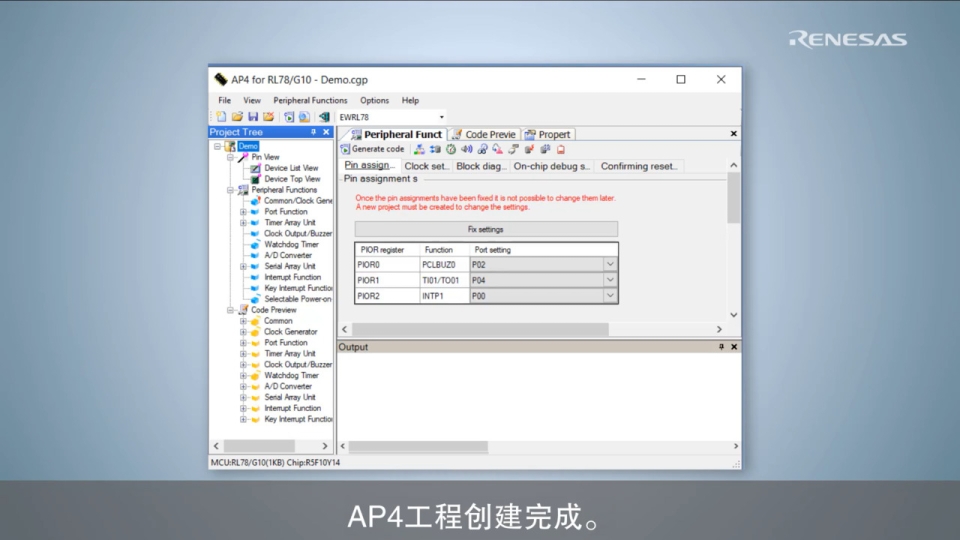Open the PIOR1 port setting dropdown (P04)

pos(610,280)
